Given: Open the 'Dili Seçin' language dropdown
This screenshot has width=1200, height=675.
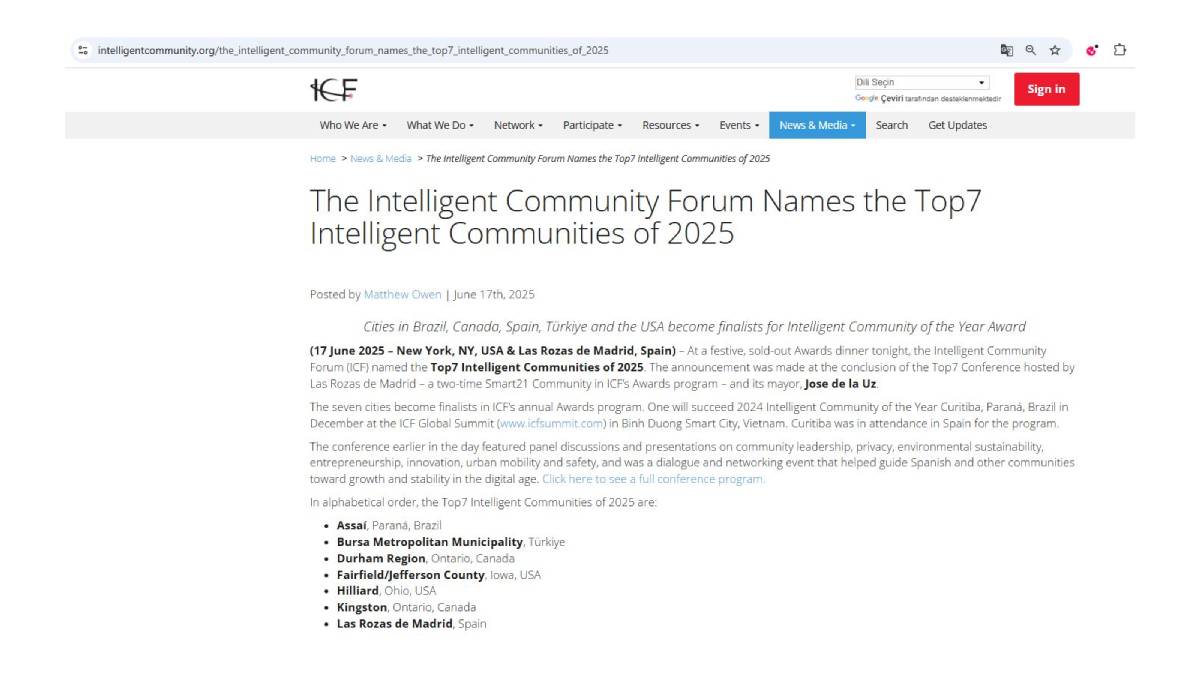Looking at the screenshot, I should click(920, 82).
